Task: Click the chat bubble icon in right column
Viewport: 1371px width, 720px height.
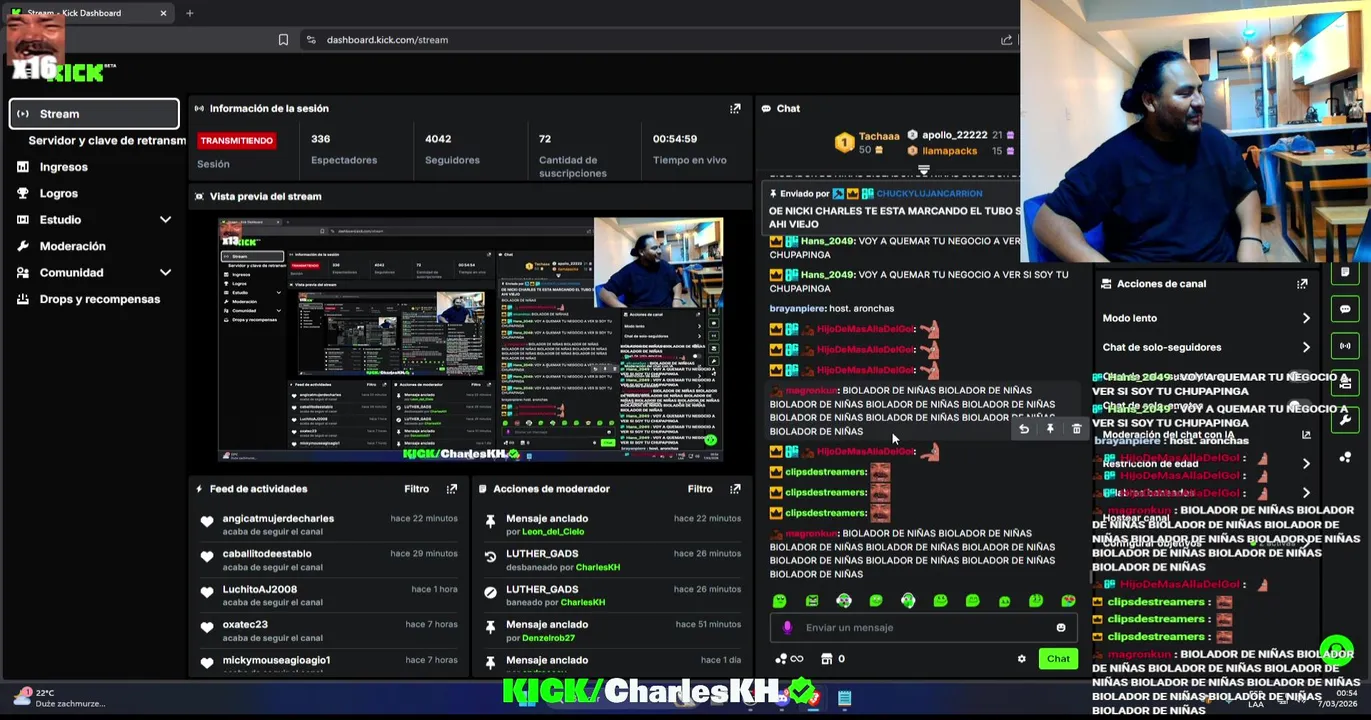Action: 1345,309
